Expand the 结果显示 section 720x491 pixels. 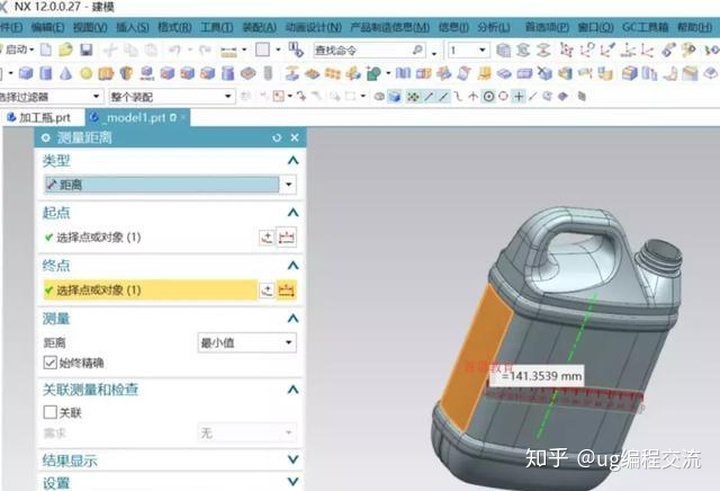(x=292, y=459)
